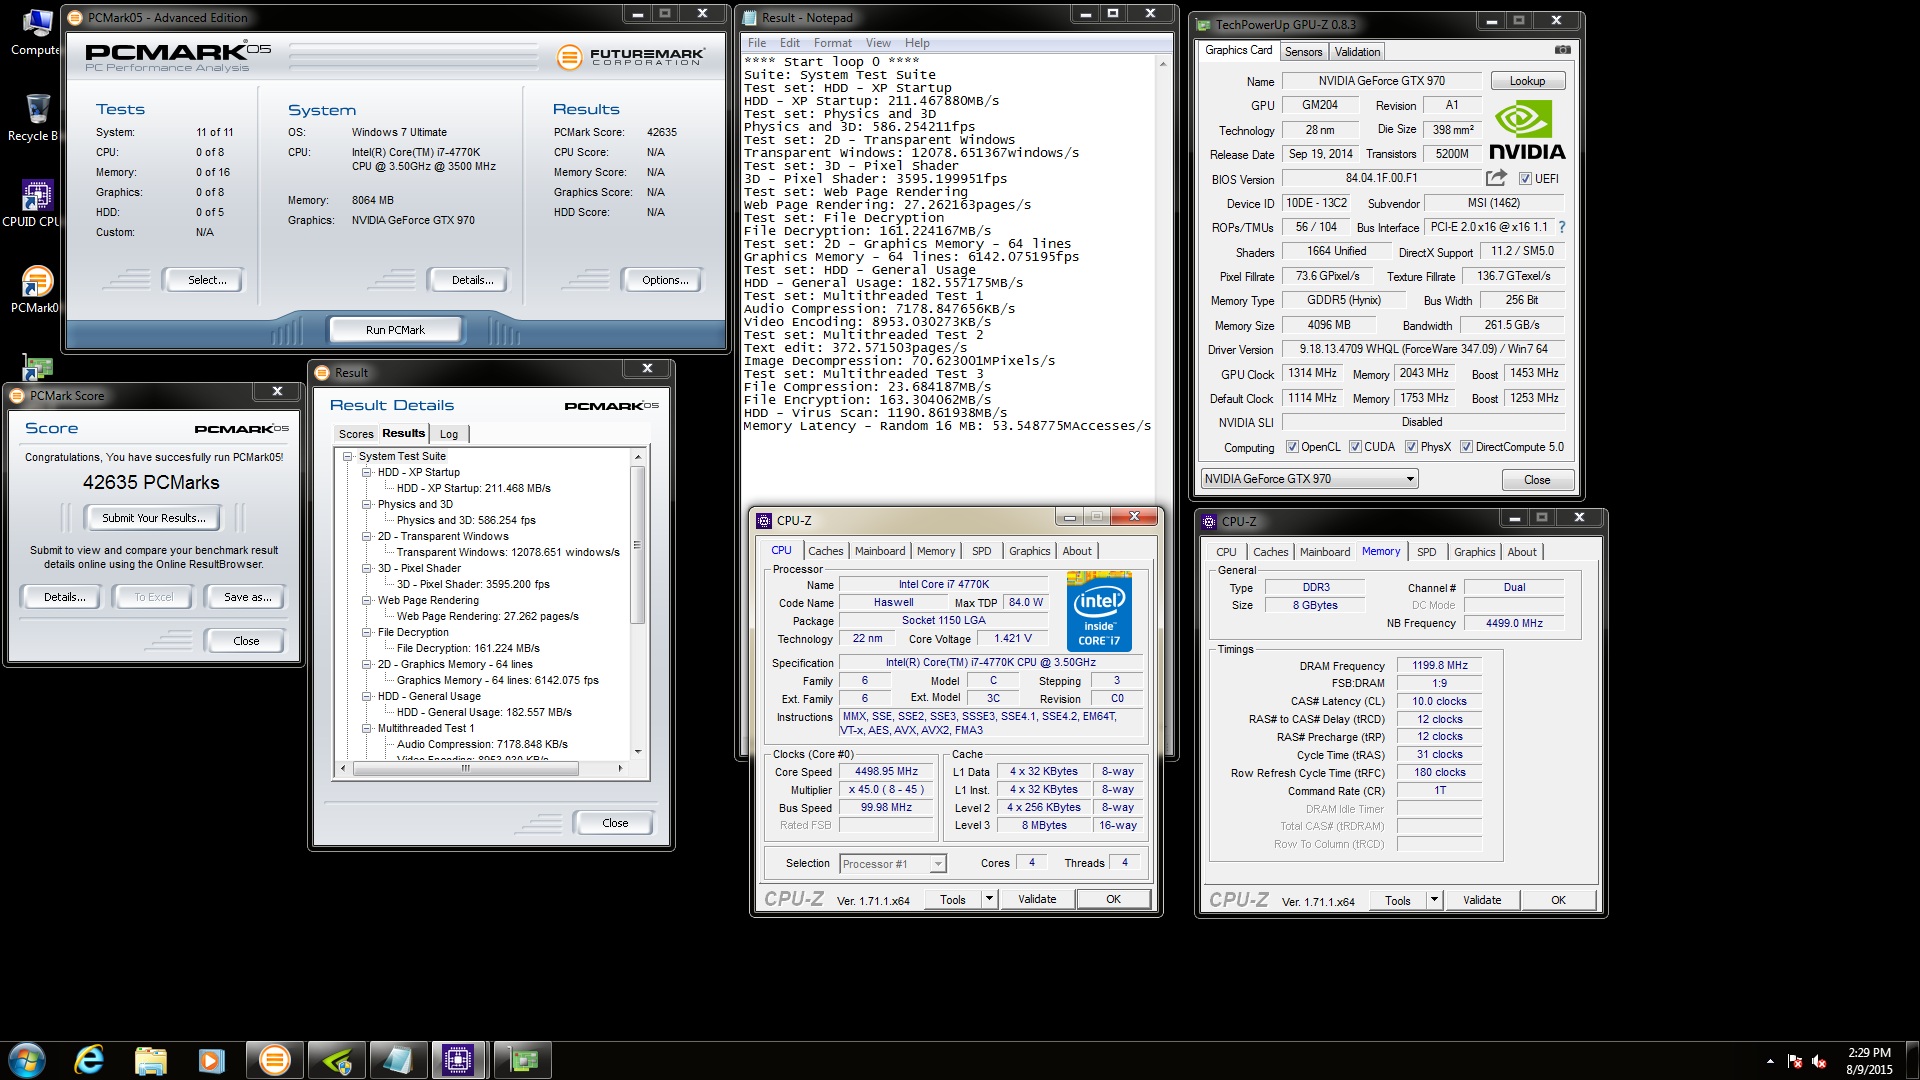Click the Options... button in PCMark05

click(665, 280)
